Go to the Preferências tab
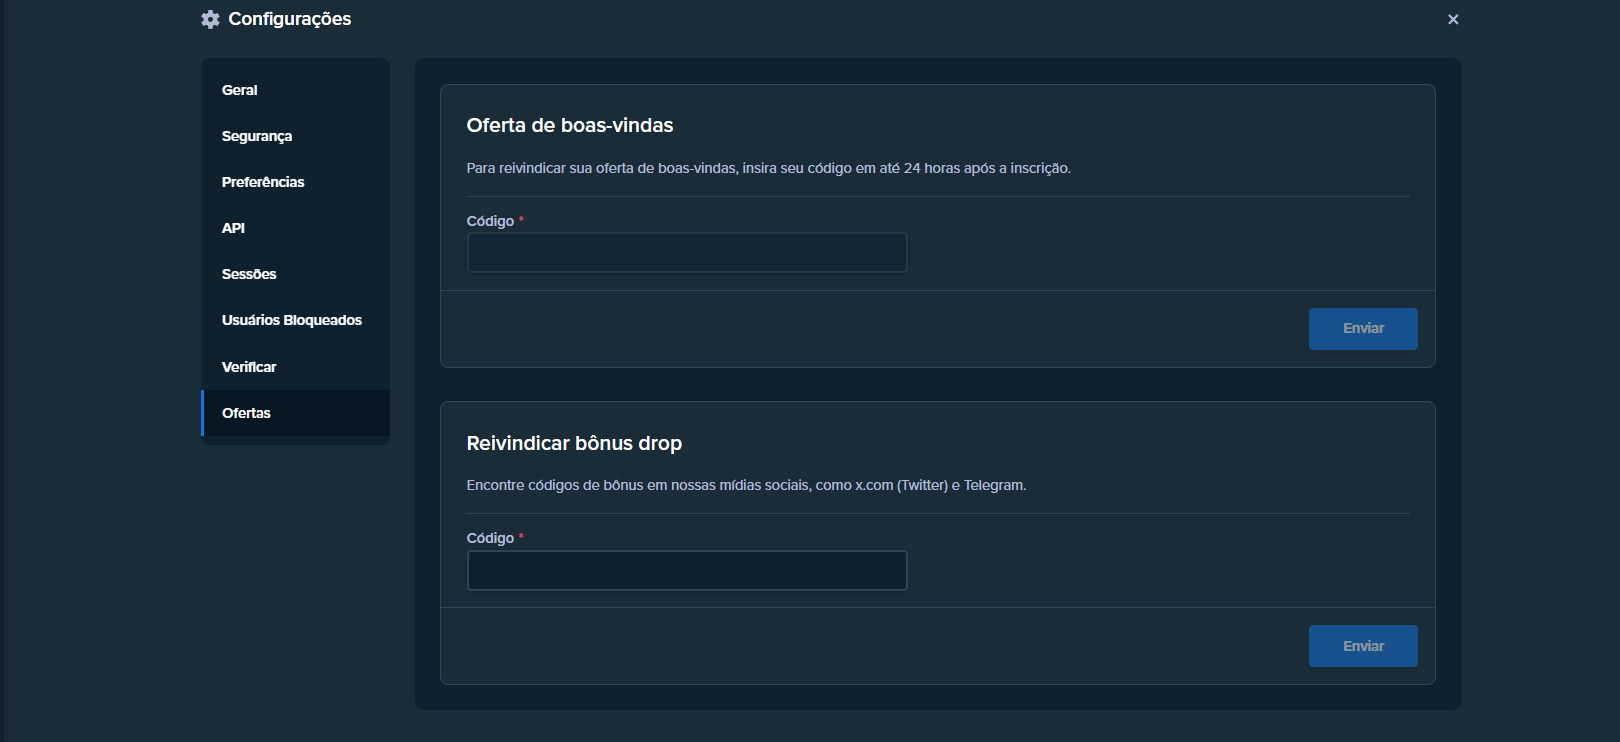 263,182
